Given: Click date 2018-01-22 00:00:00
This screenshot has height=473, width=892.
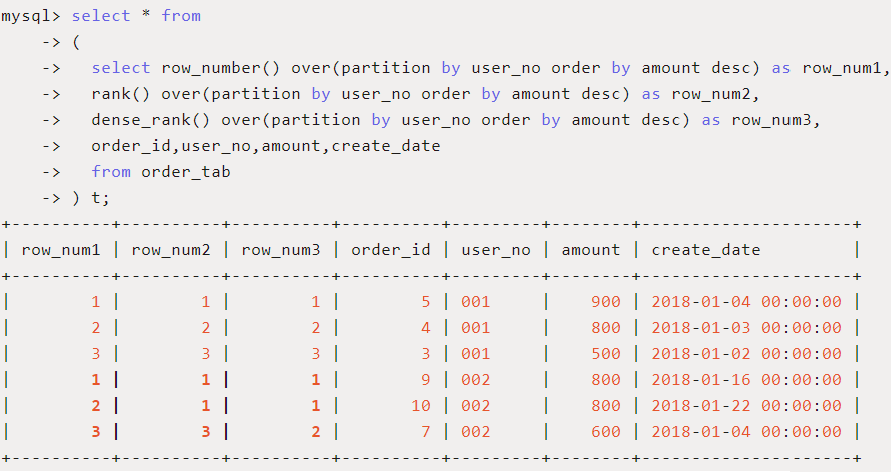Looking at the screenshot, I should click(746, 406).
